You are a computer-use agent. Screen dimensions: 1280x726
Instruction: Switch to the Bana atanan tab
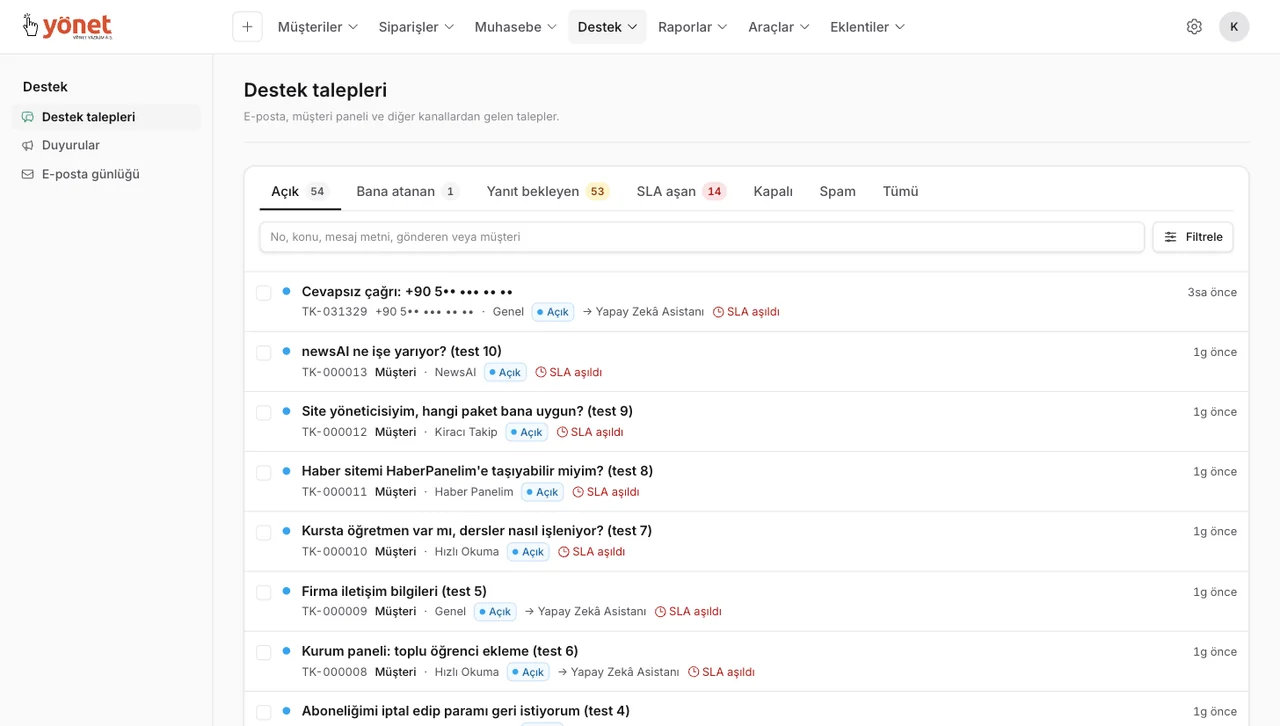[x=407, y=191]
